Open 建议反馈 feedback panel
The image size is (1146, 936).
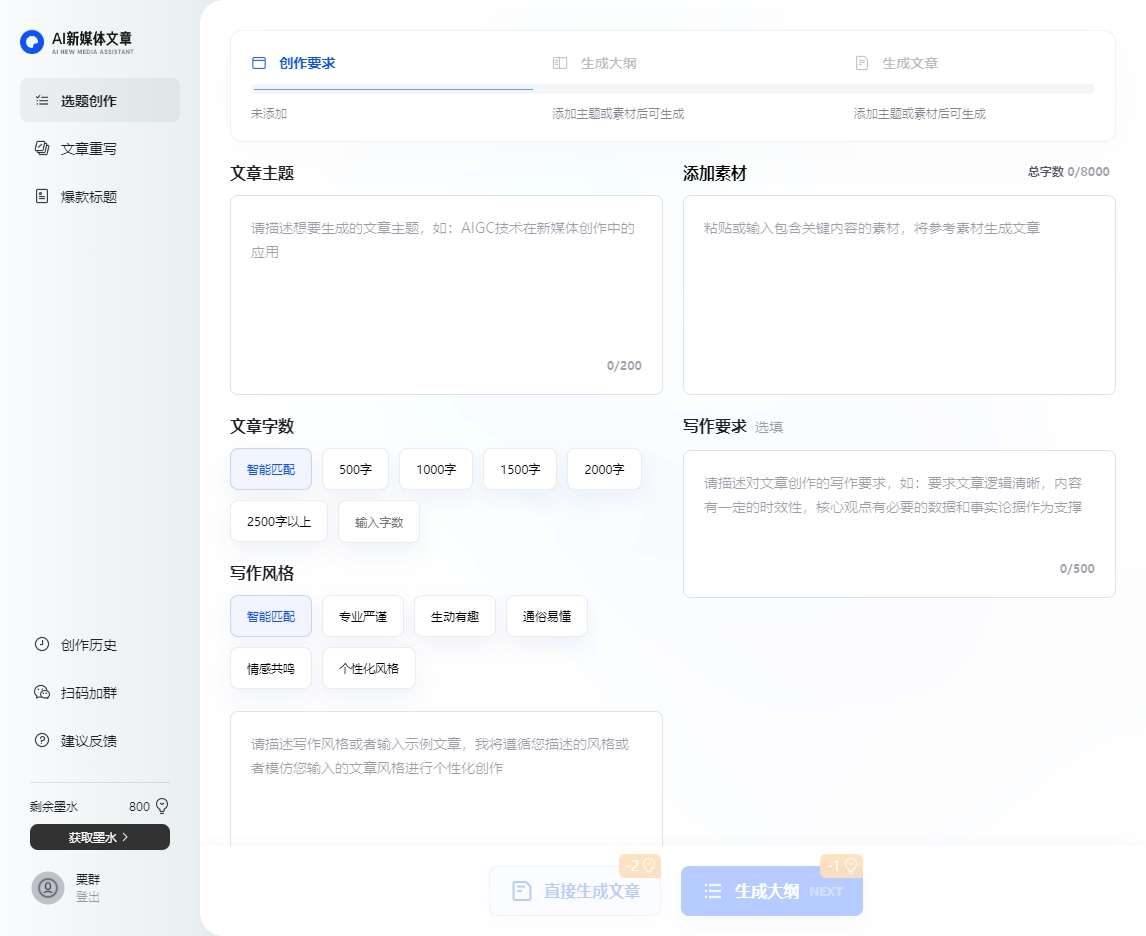[x=89, y=741]
